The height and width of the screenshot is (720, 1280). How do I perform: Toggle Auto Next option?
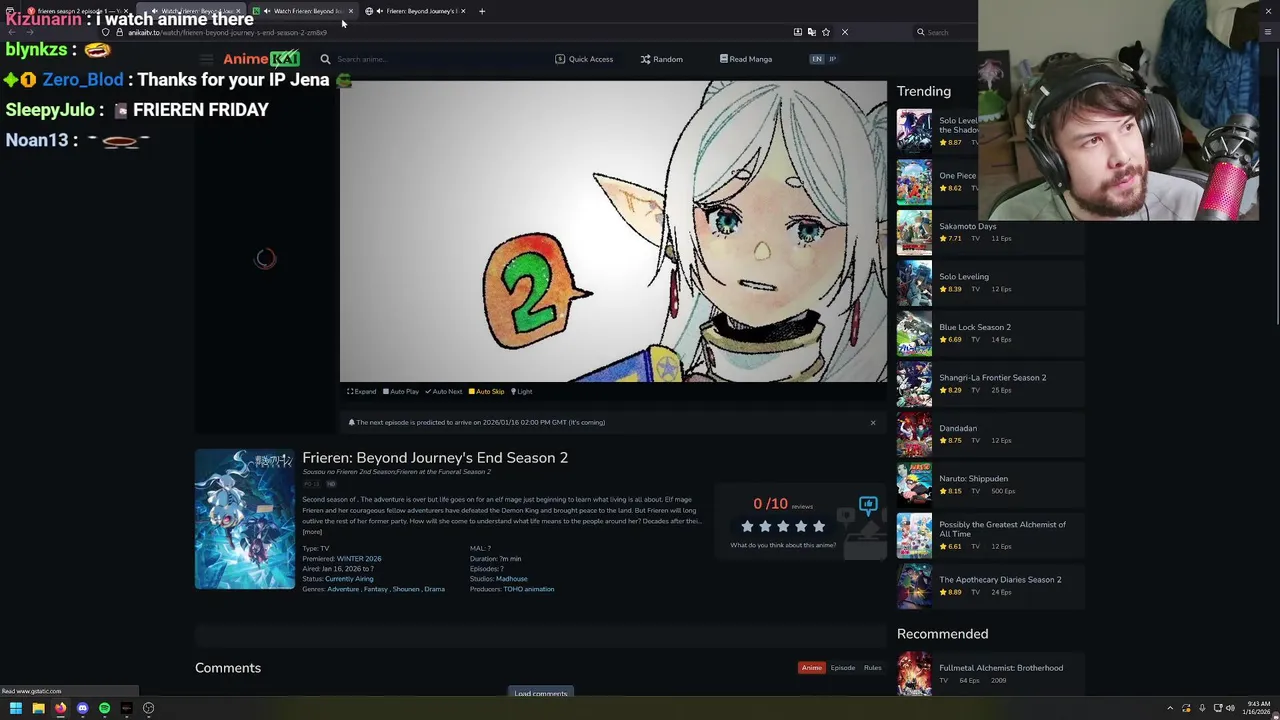point(444,391)
